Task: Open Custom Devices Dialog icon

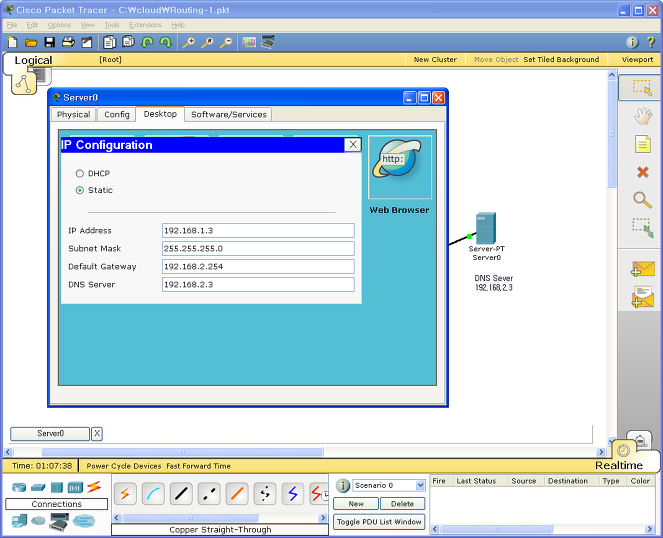Action: coord(268,42)
